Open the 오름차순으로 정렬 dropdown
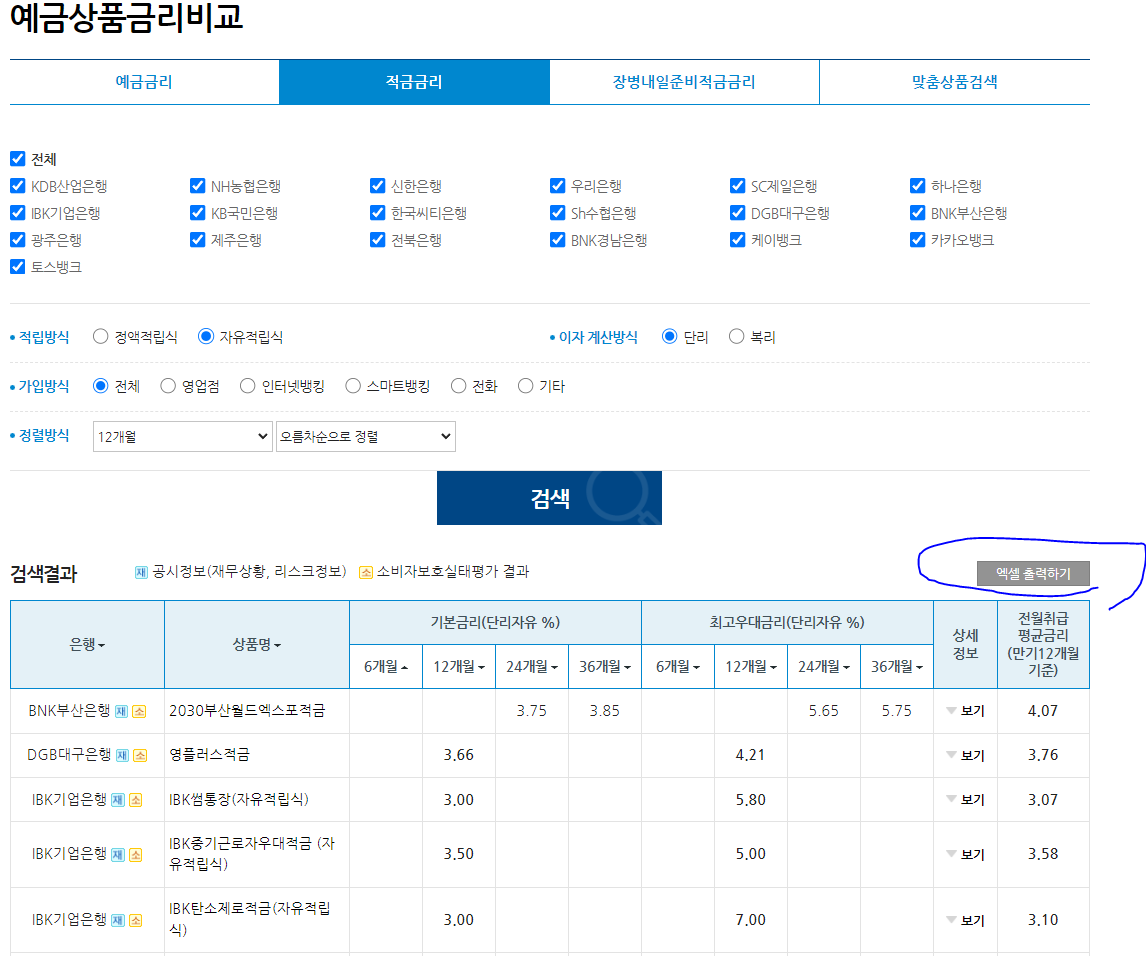Screen dimensions: 1146x956 (x=365, y=436)
